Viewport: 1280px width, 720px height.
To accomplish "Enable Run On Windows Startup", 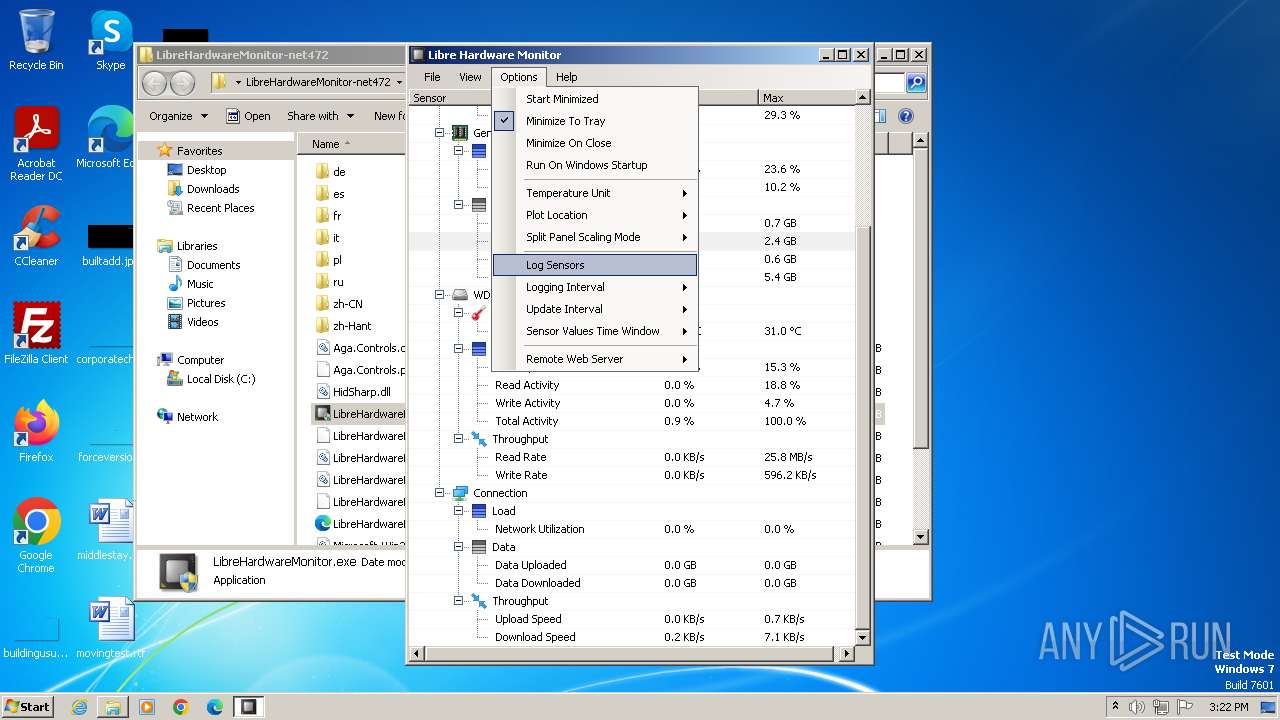I will click(x=595, y=165).
